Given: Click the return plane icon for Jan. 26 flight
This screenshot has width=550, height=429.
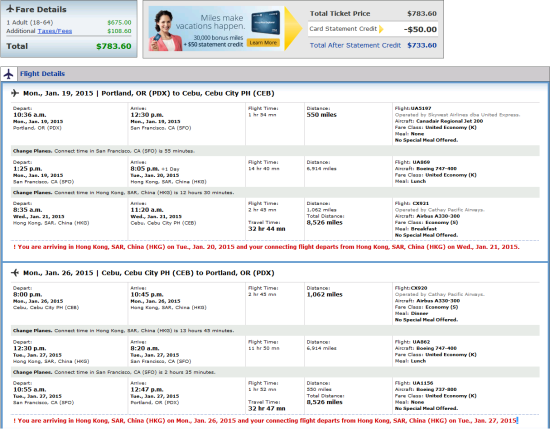Looking at the screenshot, I should [15, 273].
